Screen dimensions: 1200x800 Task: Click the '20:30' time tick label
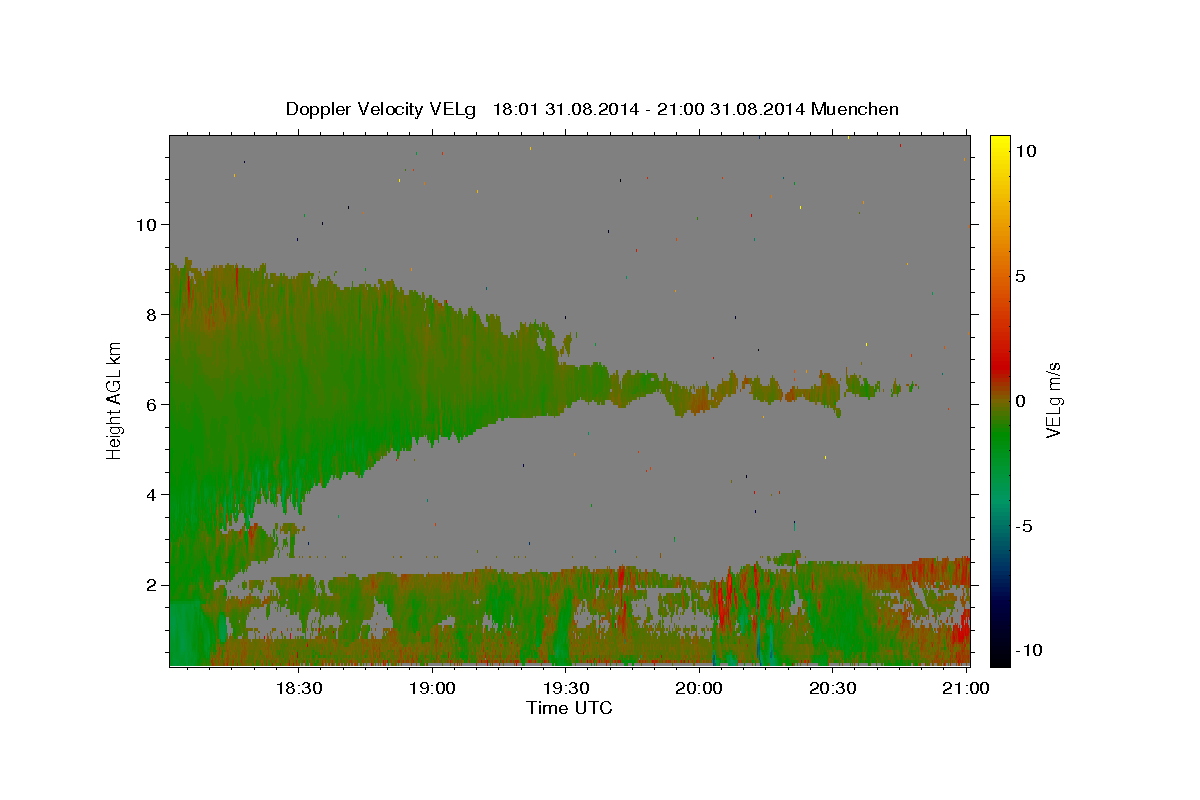(832, 688)
